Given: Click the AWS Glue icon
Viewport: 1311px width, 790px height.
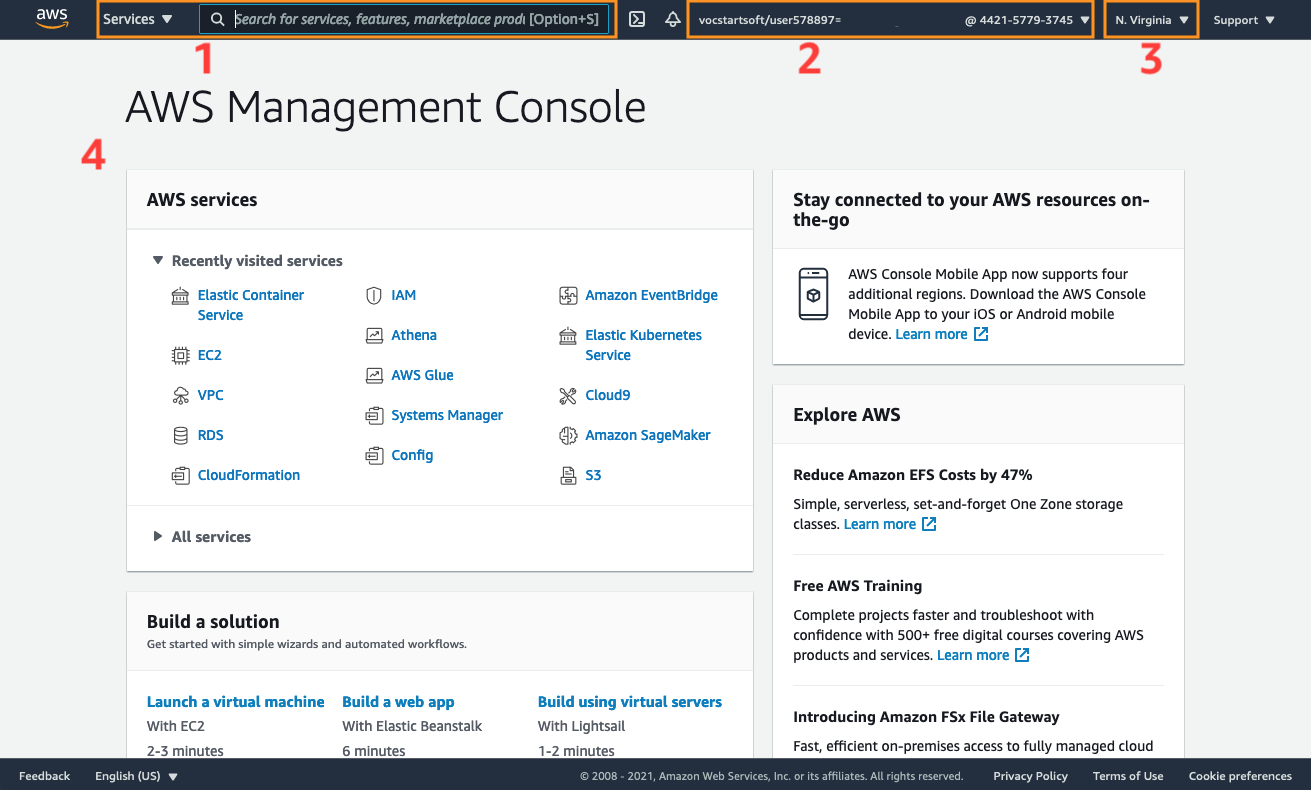Looking at the screenshot, I should [x=374, y=376].
